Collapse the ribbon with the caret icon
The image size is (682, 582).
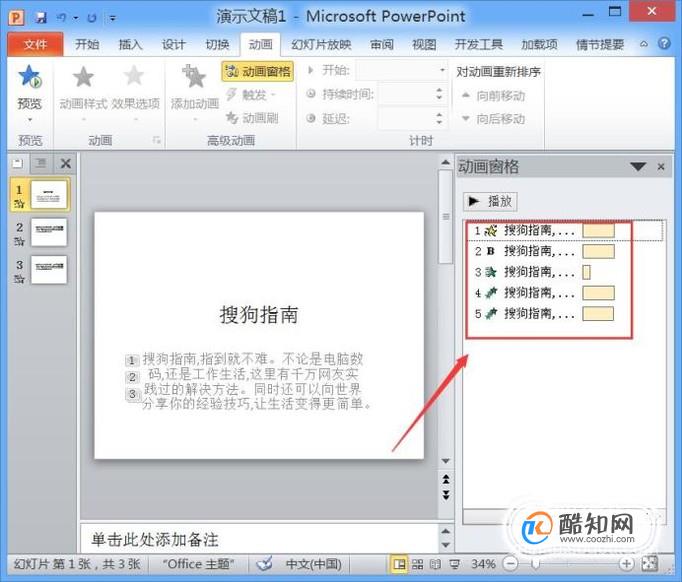coord(644,44)
